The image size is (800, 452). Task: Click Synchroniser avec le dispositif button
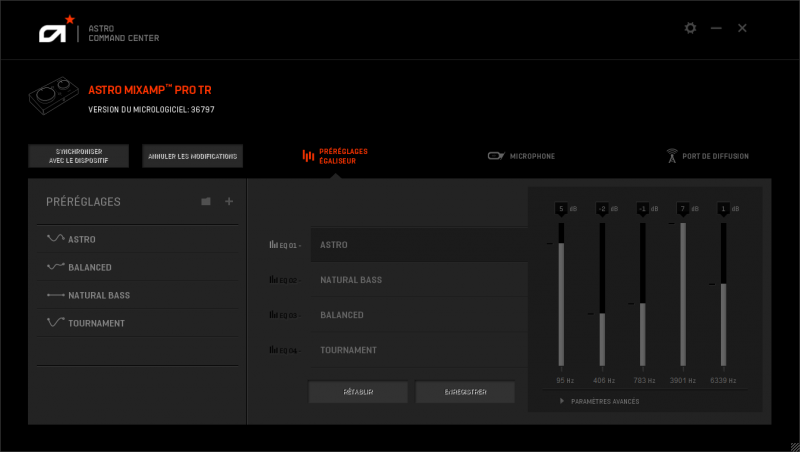79,156
